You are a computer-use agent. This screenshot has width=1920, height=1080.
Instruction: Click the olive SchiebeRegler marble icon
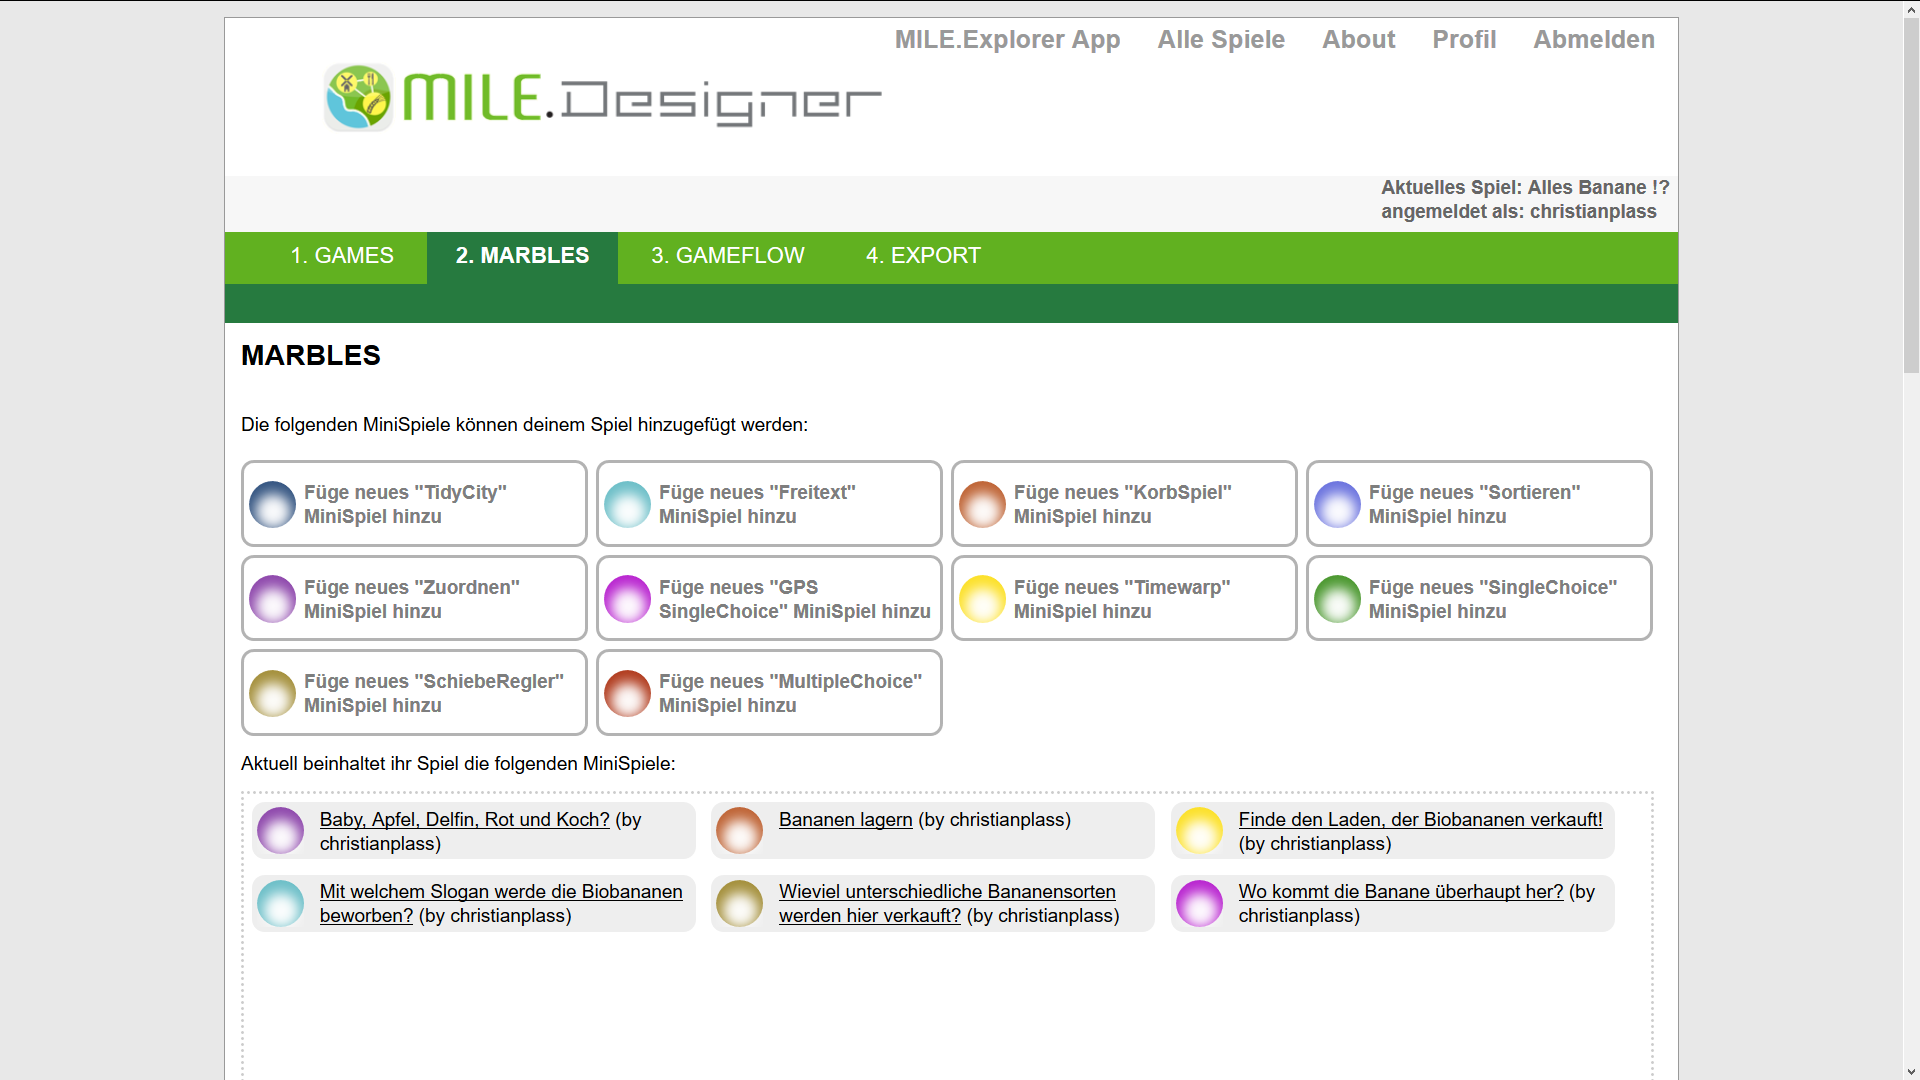[272, 693]
